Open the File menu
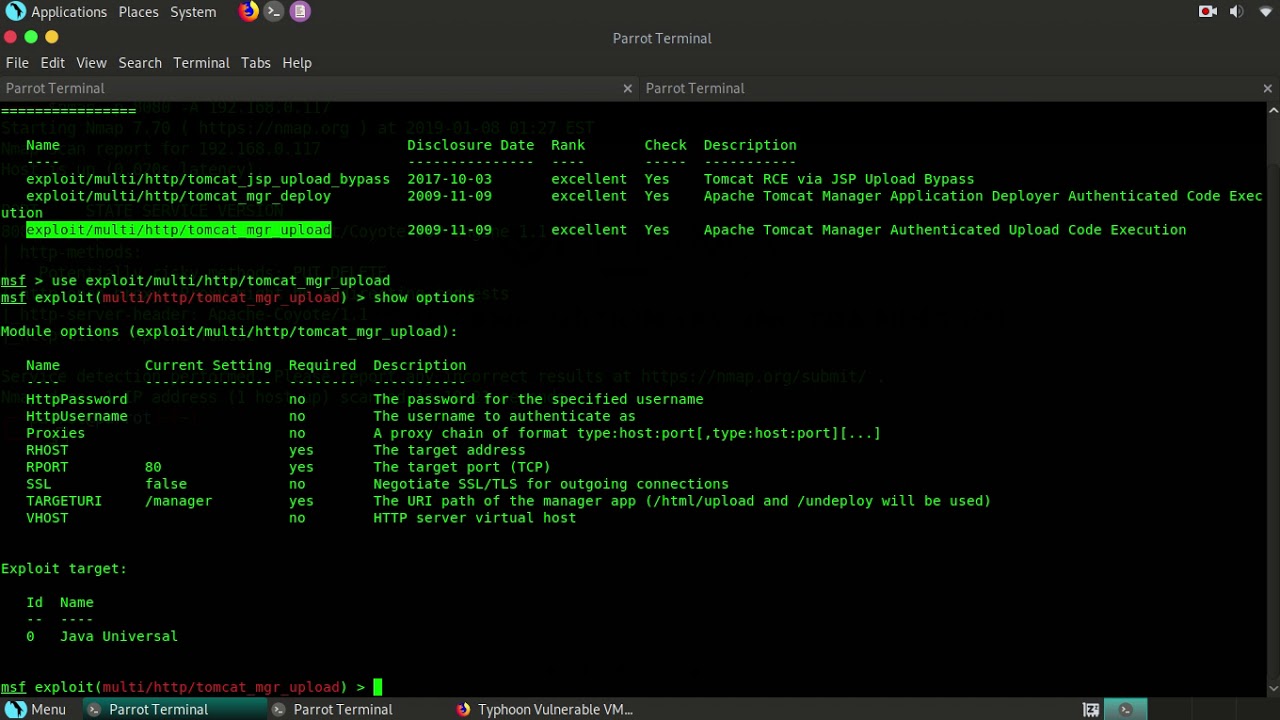Screen dimensions: 1280x720 point(17,62)
